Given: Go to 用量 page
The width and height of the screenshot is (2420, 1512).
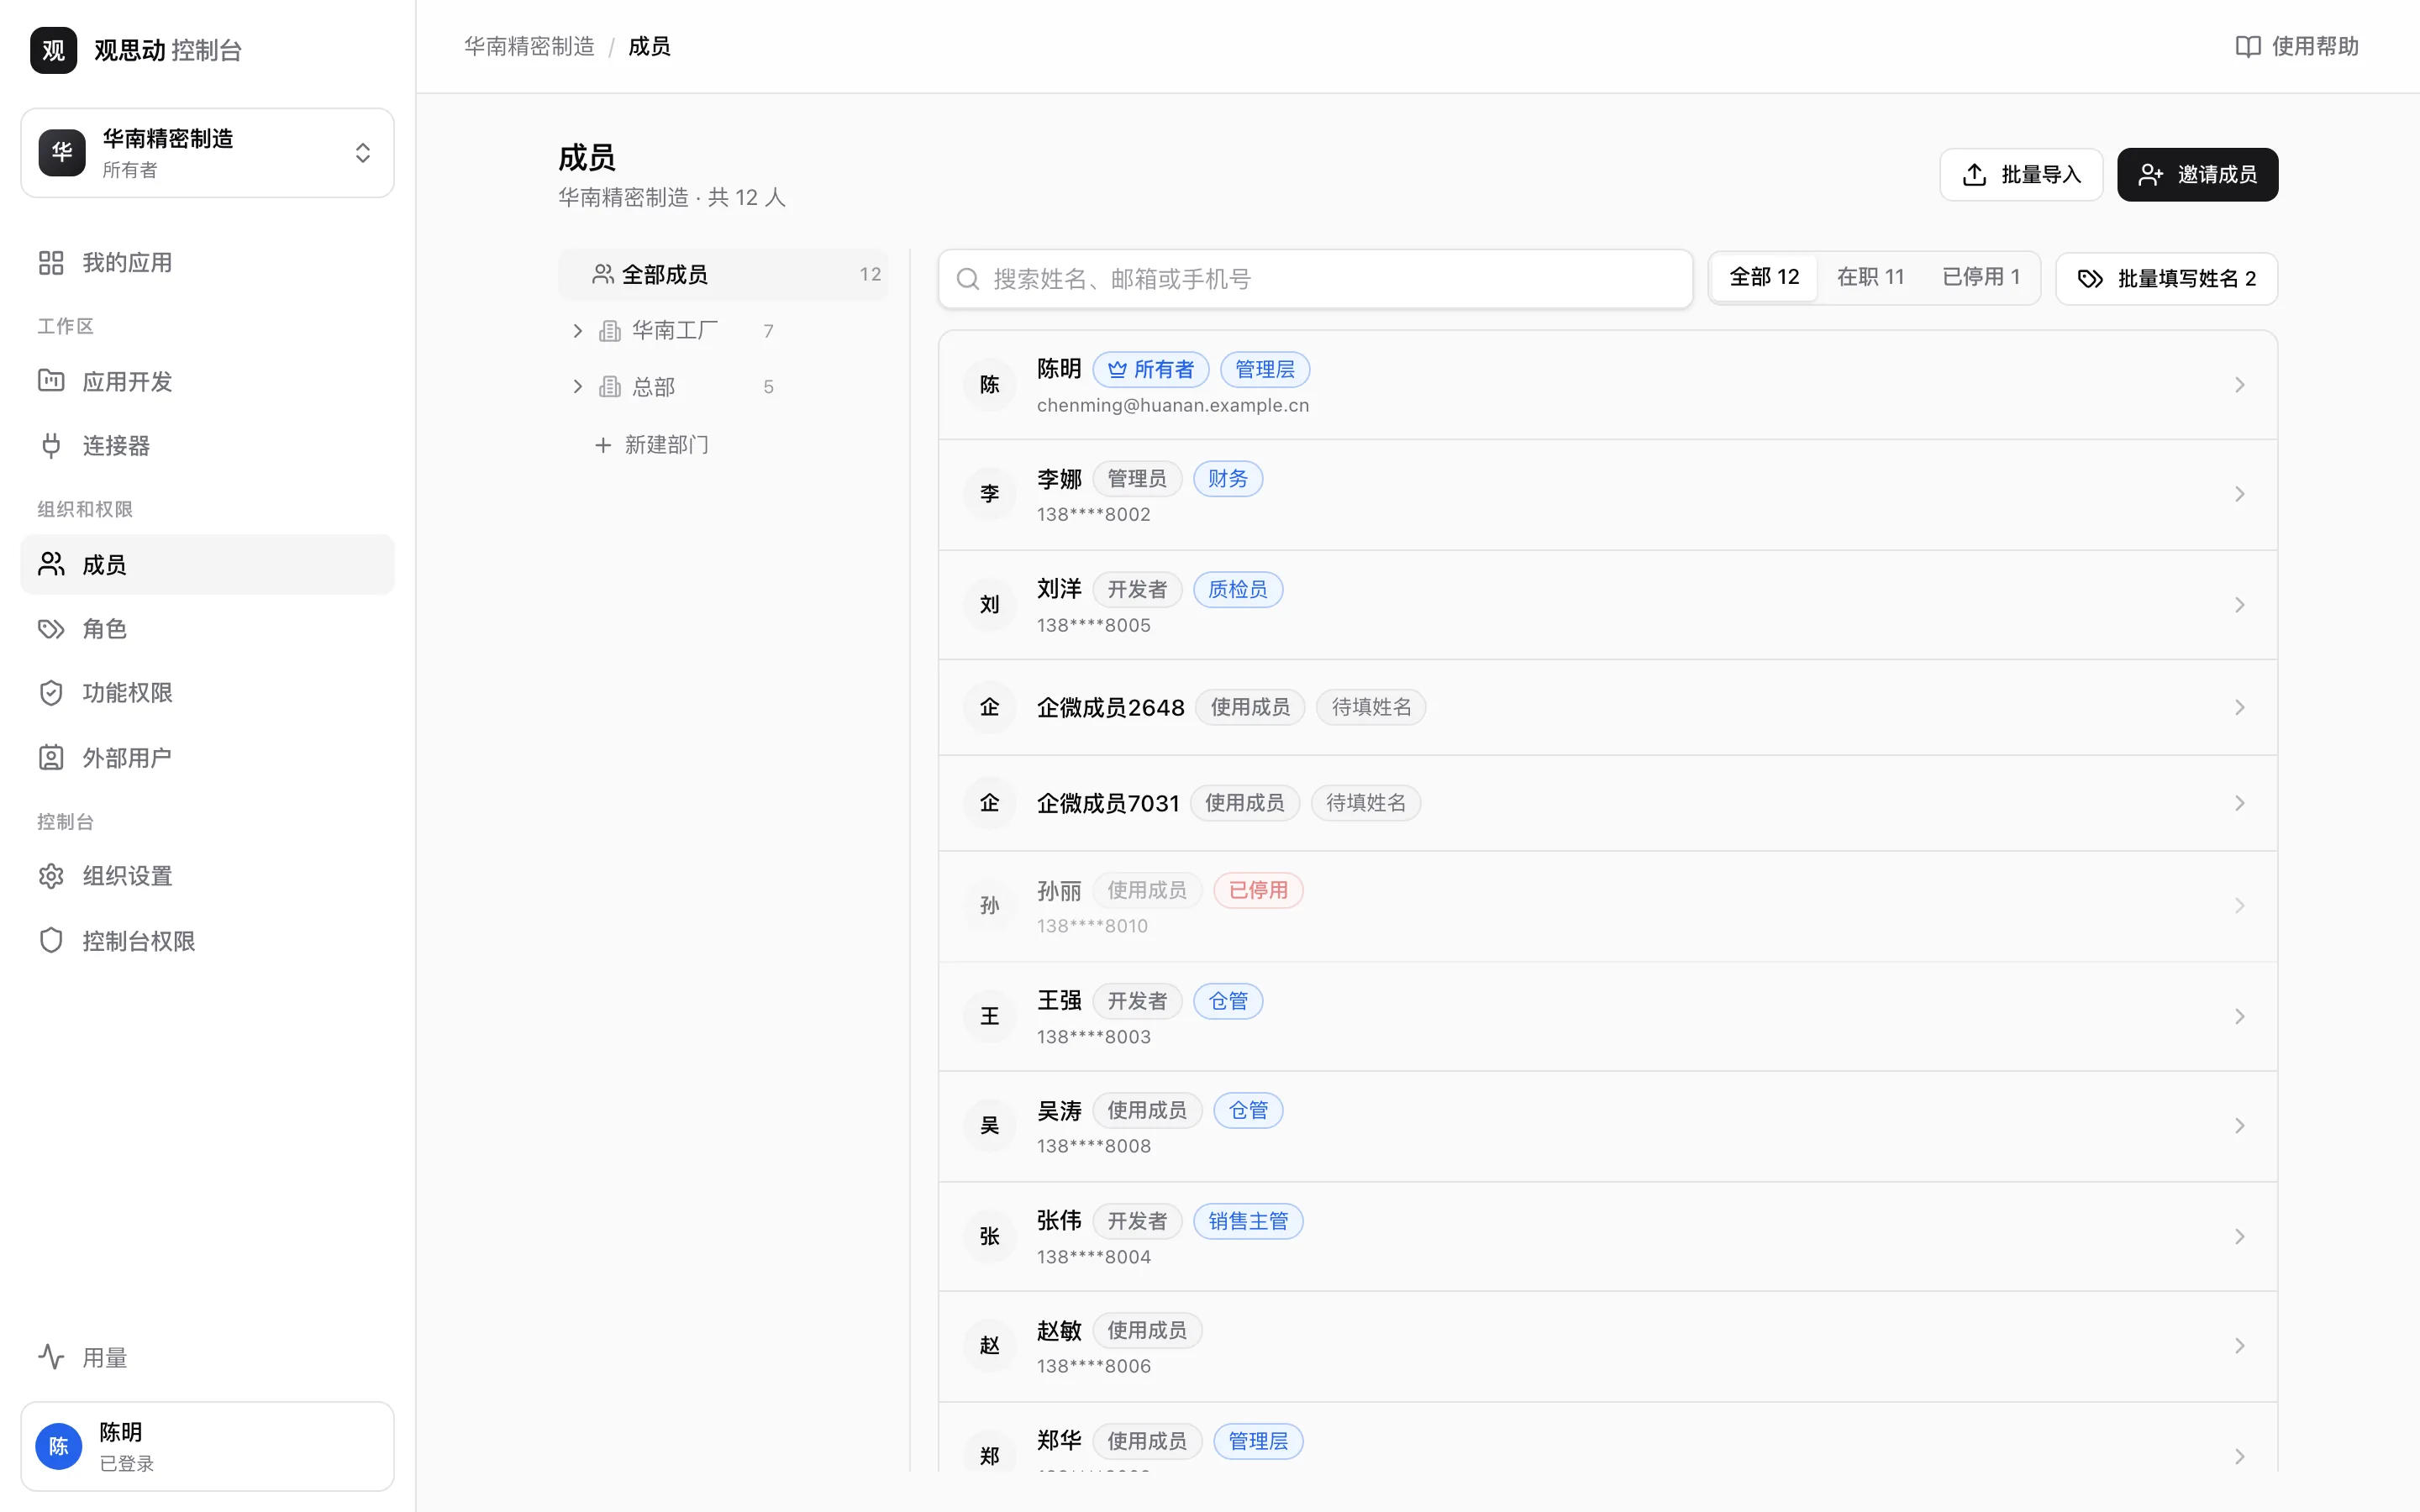Looking at the screenshot, I should coord(207,1357).
